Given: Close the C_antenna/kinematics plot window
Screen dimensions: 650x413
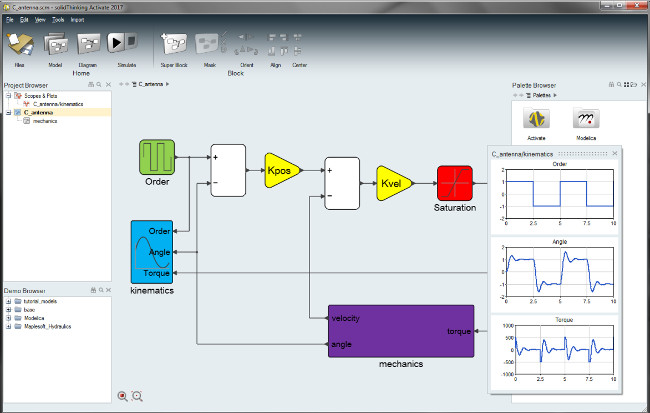Looking at the screenshot, I should coord(615,153).
